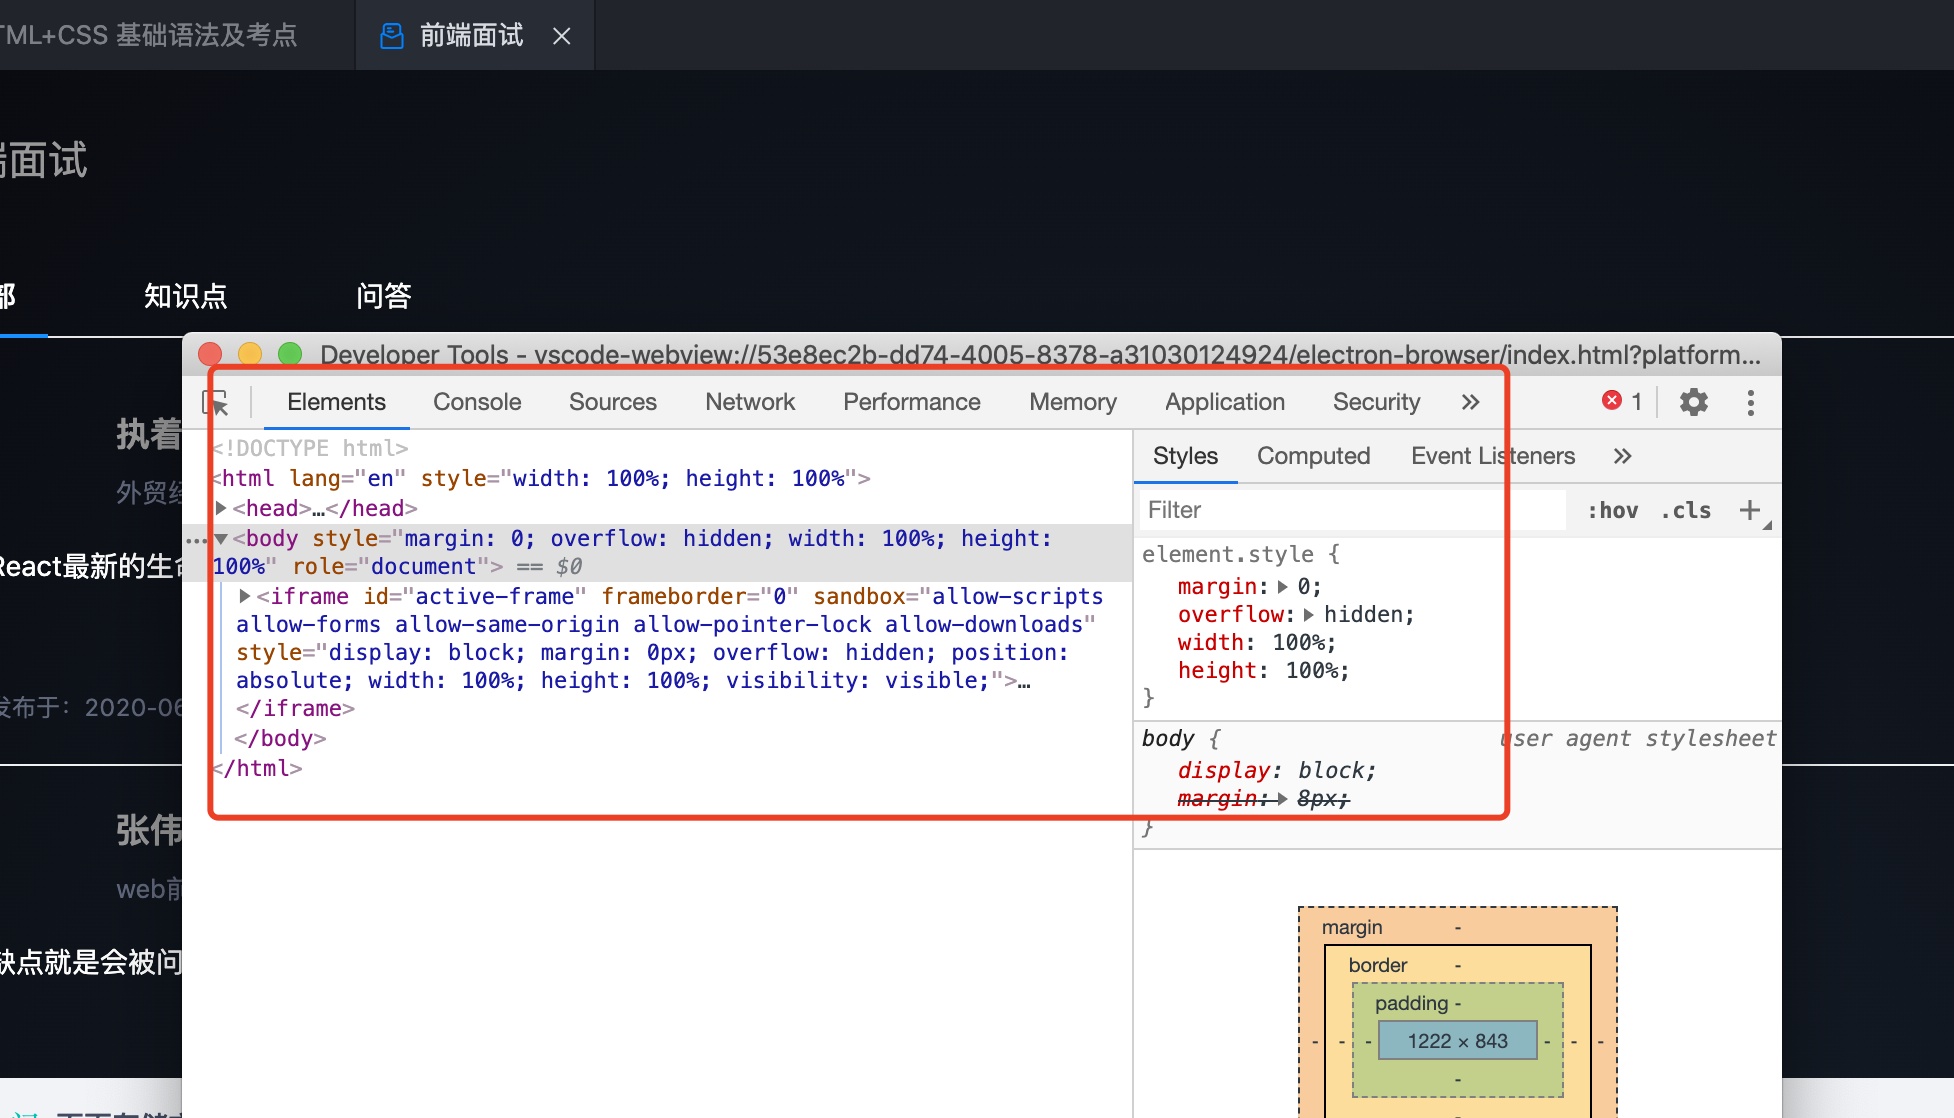Click the box model border label
Image resolution: width=1954 pixels, height=1118 pixels.
[x=1377, y=965]
